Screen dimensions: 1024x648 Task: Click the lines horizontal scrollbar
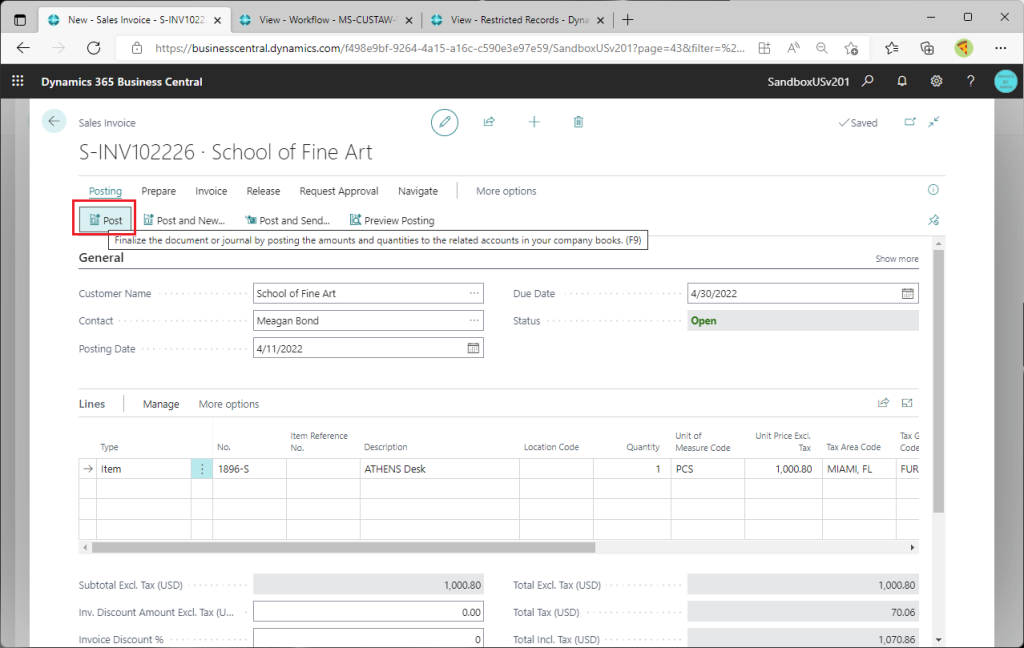[x=344, y=547]
